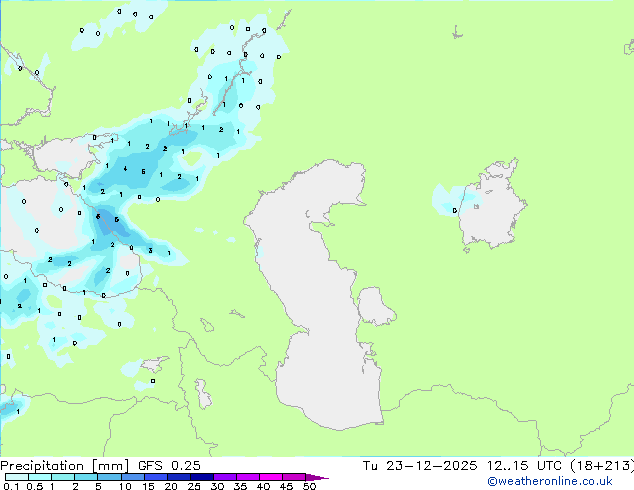Viewport: 634px width, 490px height.
Task: Click the '(18+213)' forecast run text
Action: tap(602, 466)
